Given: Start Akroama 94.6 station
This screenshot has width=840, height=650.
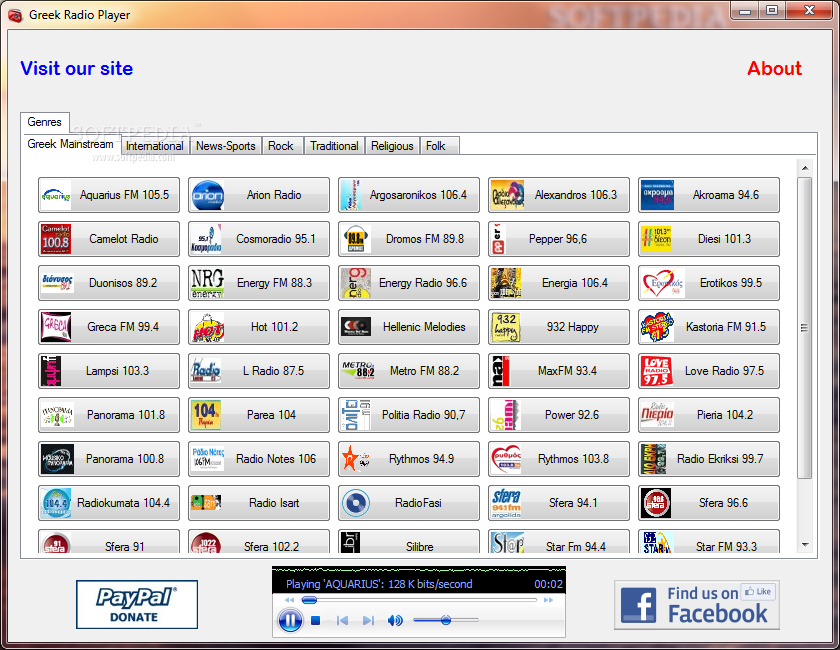Looking at the screenshot, I should pyautogui.click(x=709, y=195).
